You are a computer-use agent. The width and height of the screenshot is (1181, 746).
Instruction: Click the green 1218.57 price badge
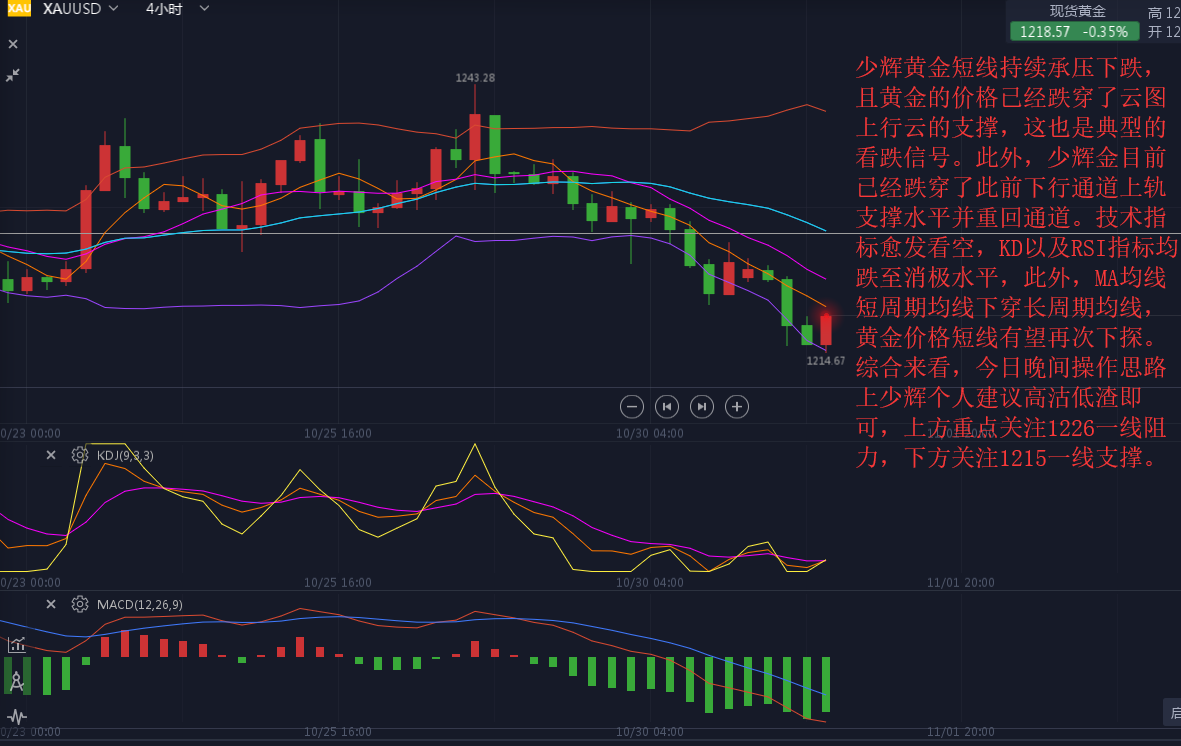[x=1073, y=31]
